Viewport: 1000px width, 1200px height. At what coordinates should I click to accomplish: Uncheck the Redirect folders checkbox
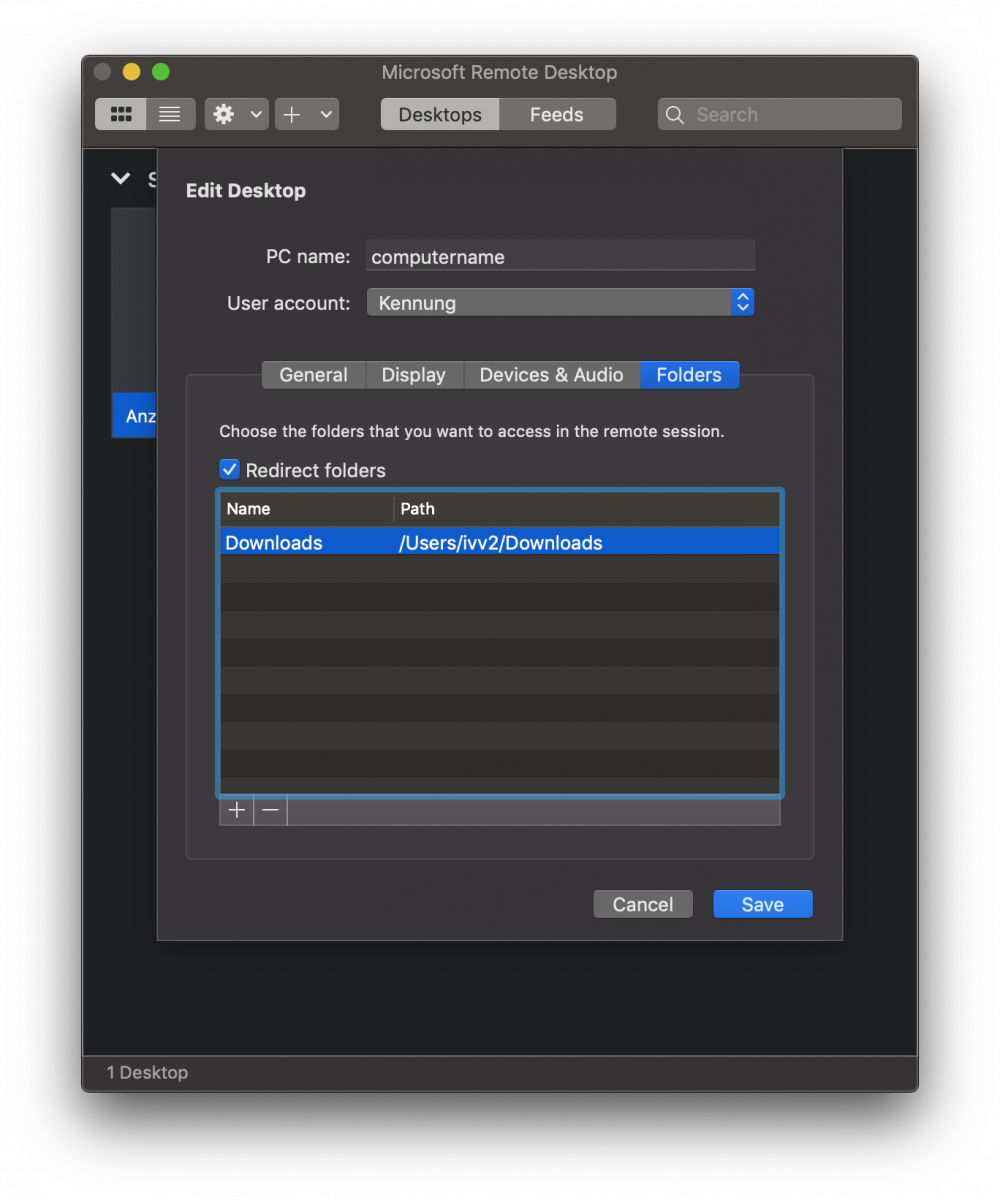click(230, 469)
